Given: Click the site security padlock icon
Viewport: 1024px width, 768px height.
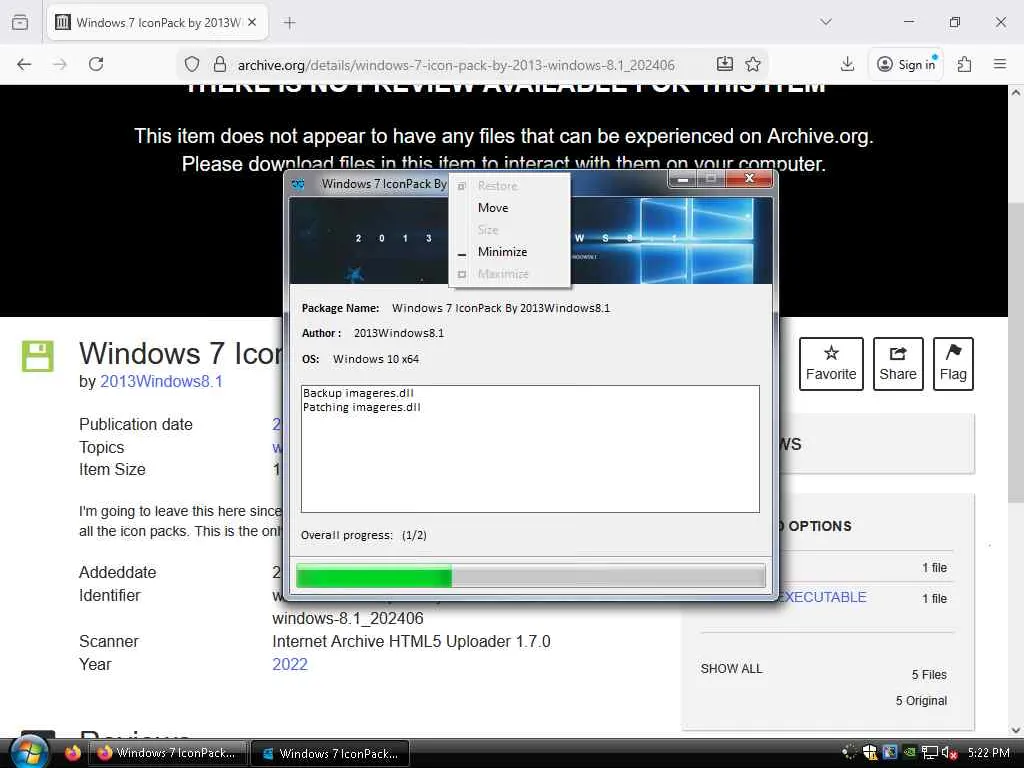Looking at the screenshot, I should 220,64.
